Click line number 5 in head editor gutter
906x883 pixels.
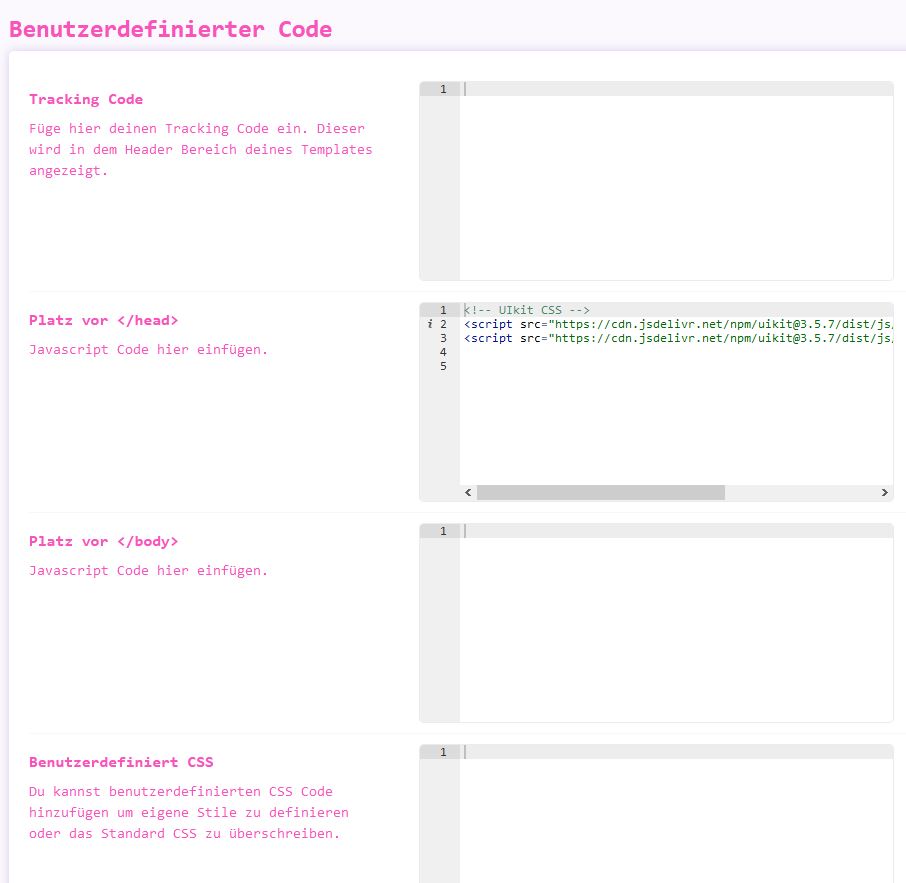point(443,366)
